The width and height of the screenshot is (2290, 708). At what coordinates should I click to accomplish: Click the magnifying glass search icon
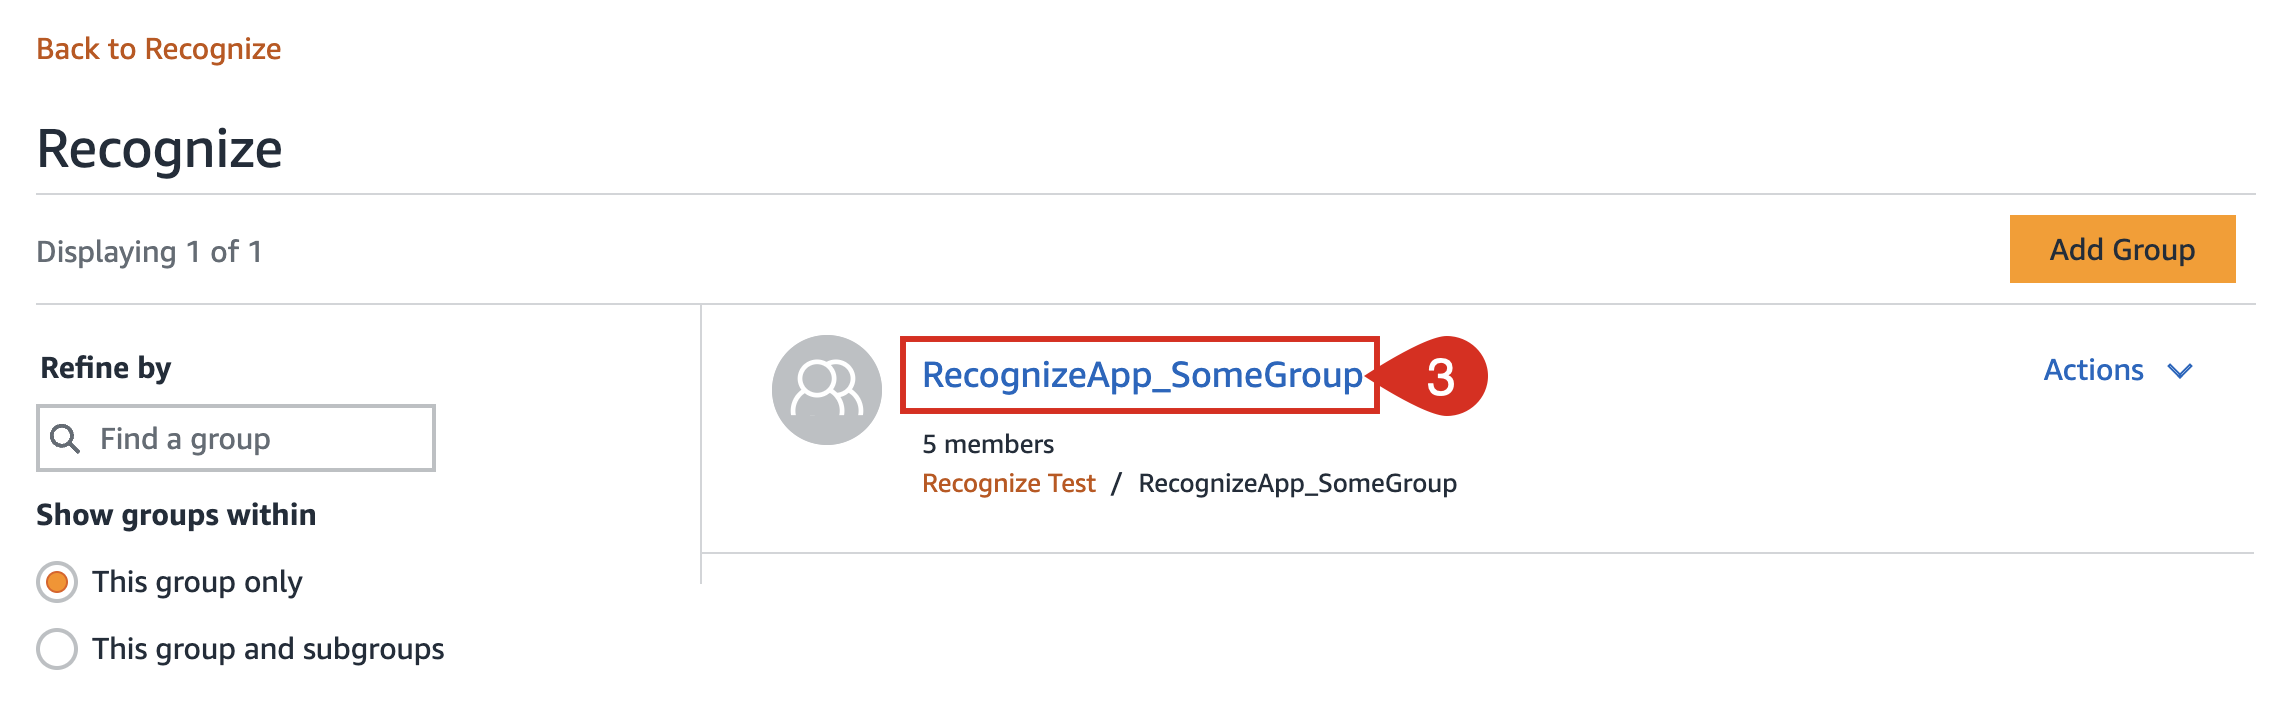[x=65, y=438]
